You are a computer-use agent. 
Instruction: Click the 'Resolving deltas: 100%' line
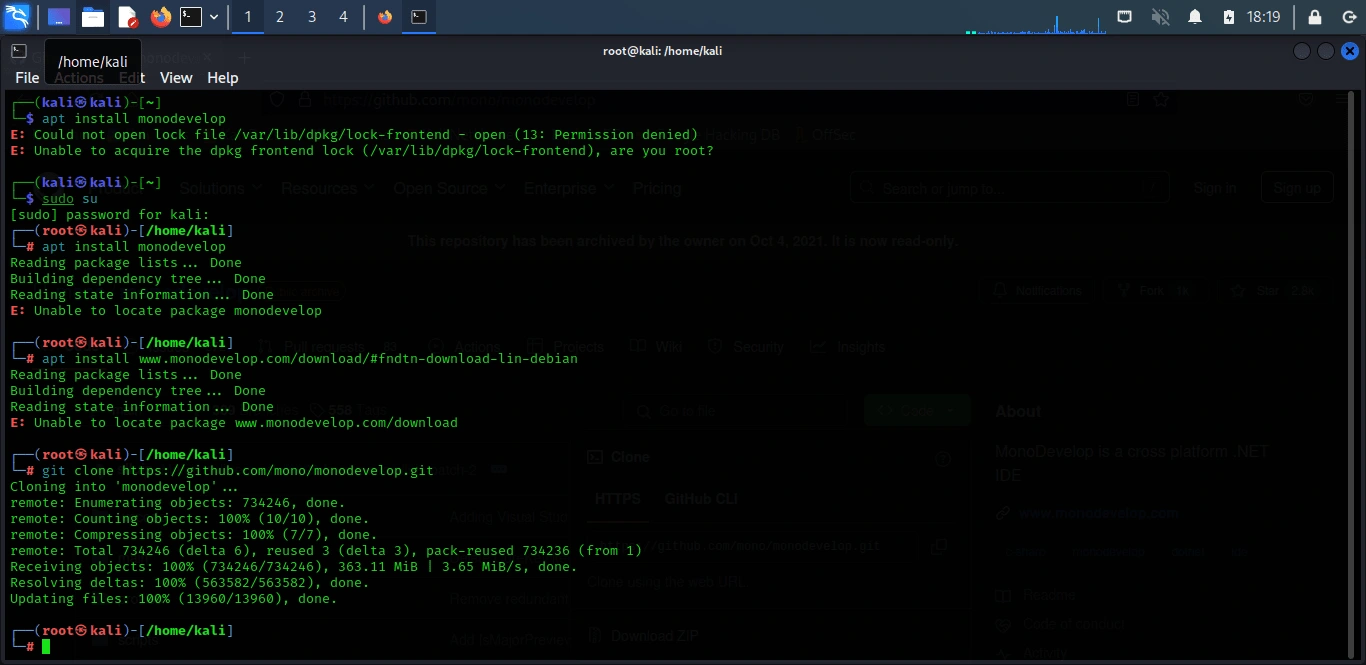point(190,583)
